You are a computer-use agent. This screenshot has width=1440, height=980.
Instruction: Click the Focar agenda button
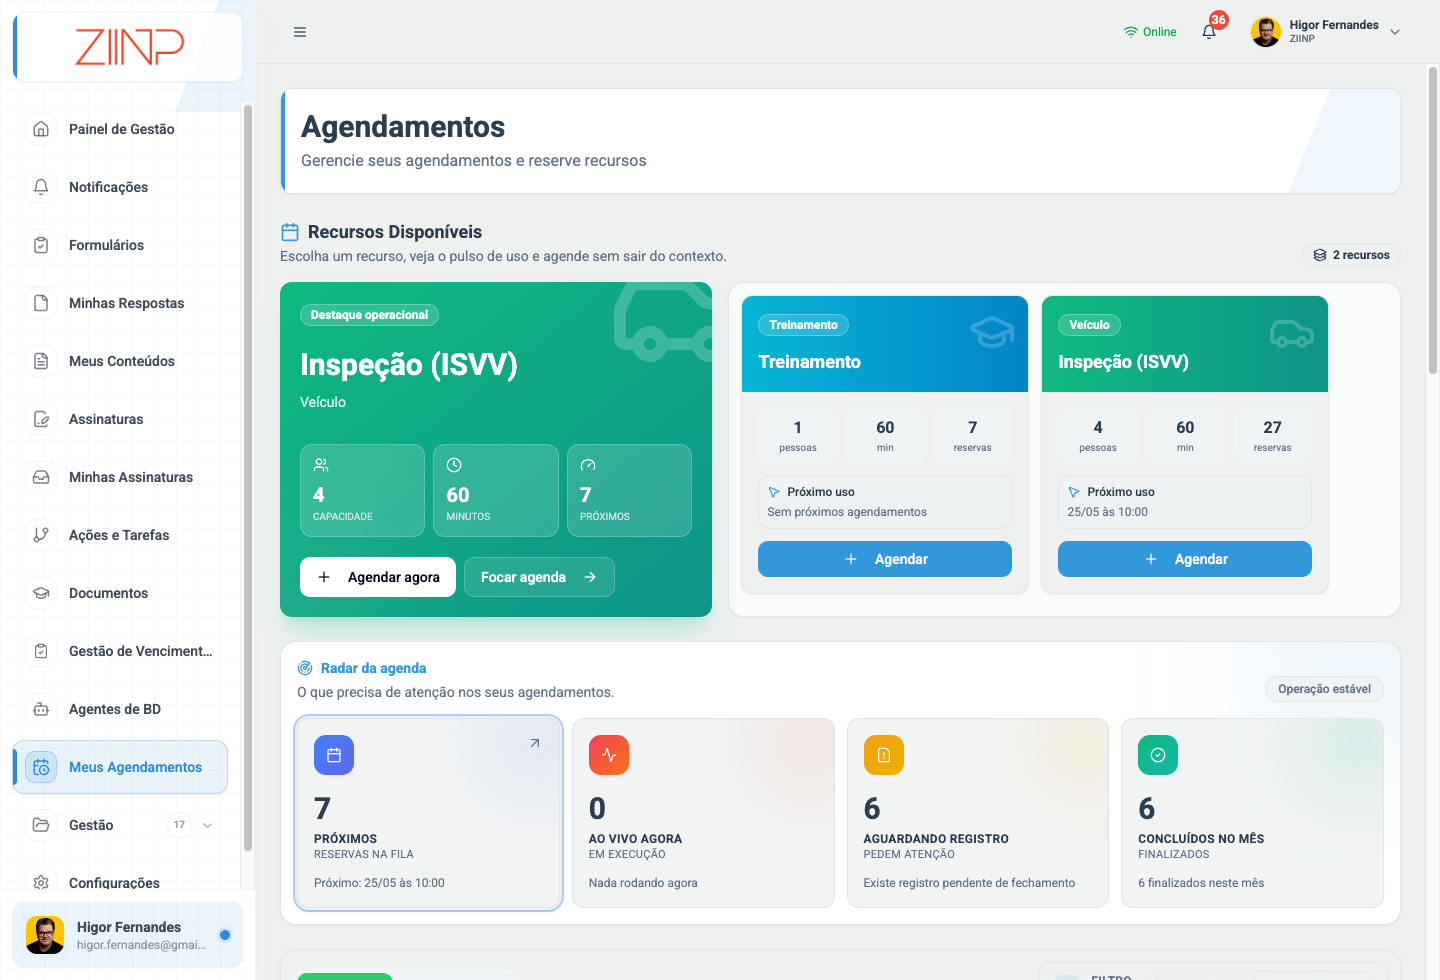(539, 577)
